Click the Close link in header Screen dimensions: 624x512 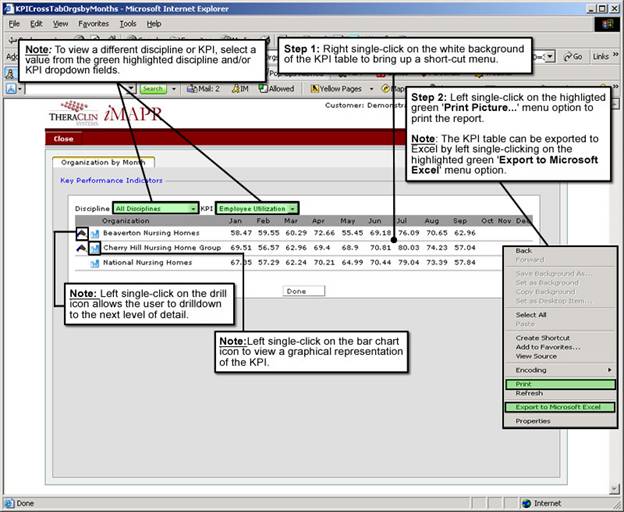pyautogui.click(x=63, y=139)
